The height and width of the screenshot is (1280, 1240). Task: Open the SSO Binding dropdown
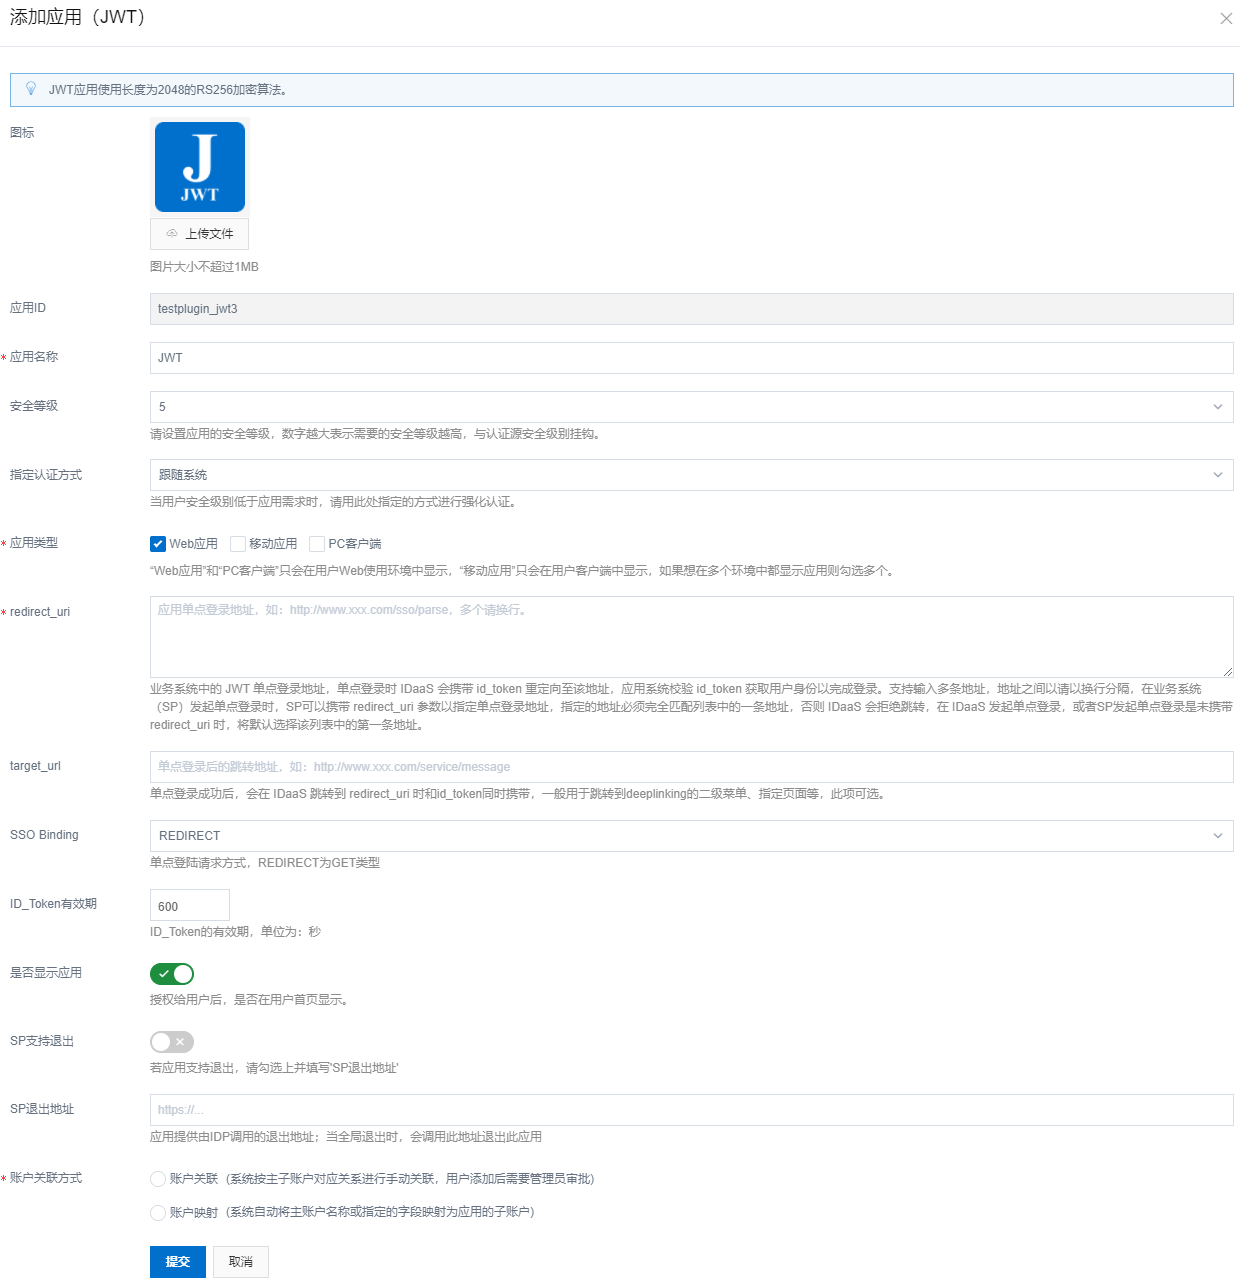tap(690, 836)
